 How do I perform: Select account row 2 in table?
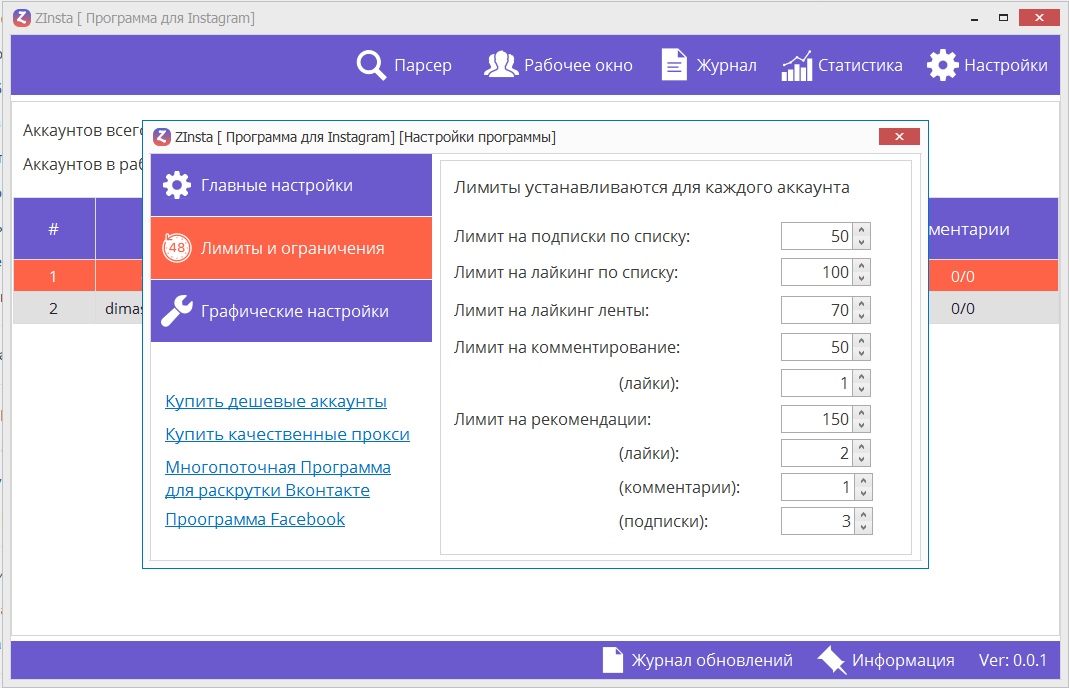[x=54, y=309]
